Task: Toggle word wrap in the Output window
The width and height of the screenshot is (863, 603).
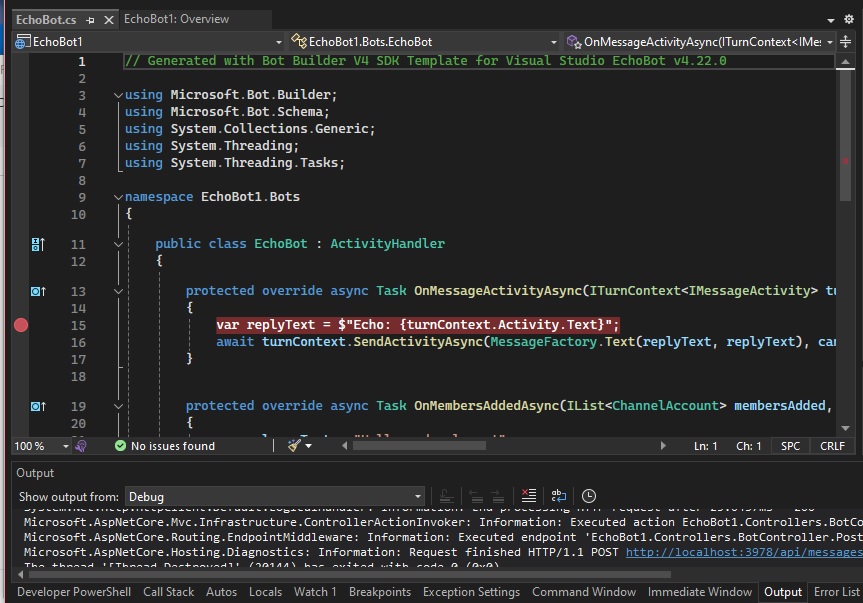Action: (558, 496)
